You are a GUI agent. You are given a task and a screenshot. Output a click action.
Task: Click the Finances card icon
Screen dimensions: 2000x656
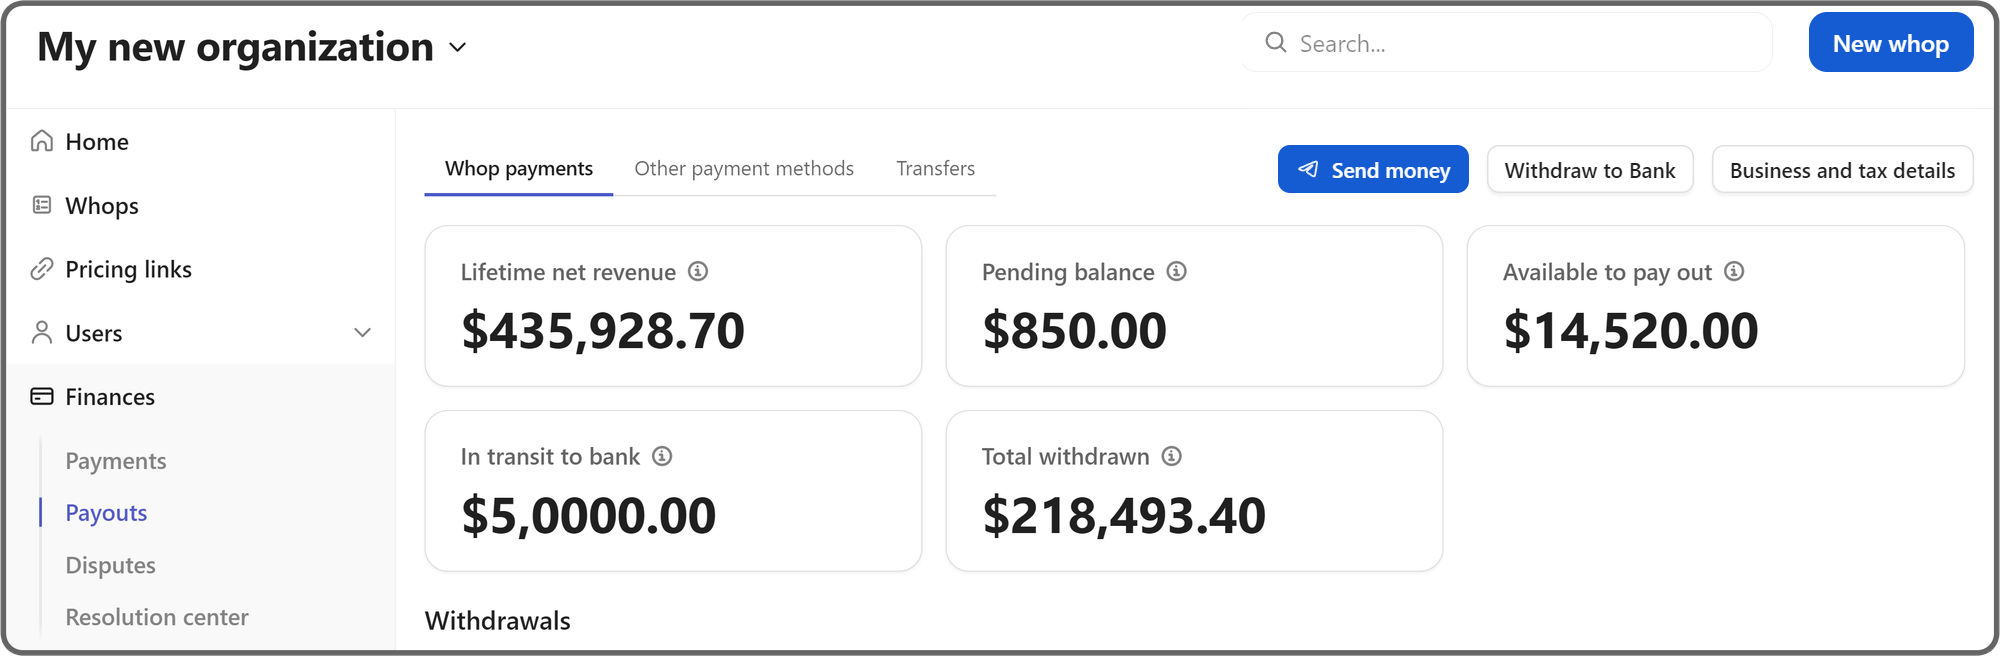(42, 397)
